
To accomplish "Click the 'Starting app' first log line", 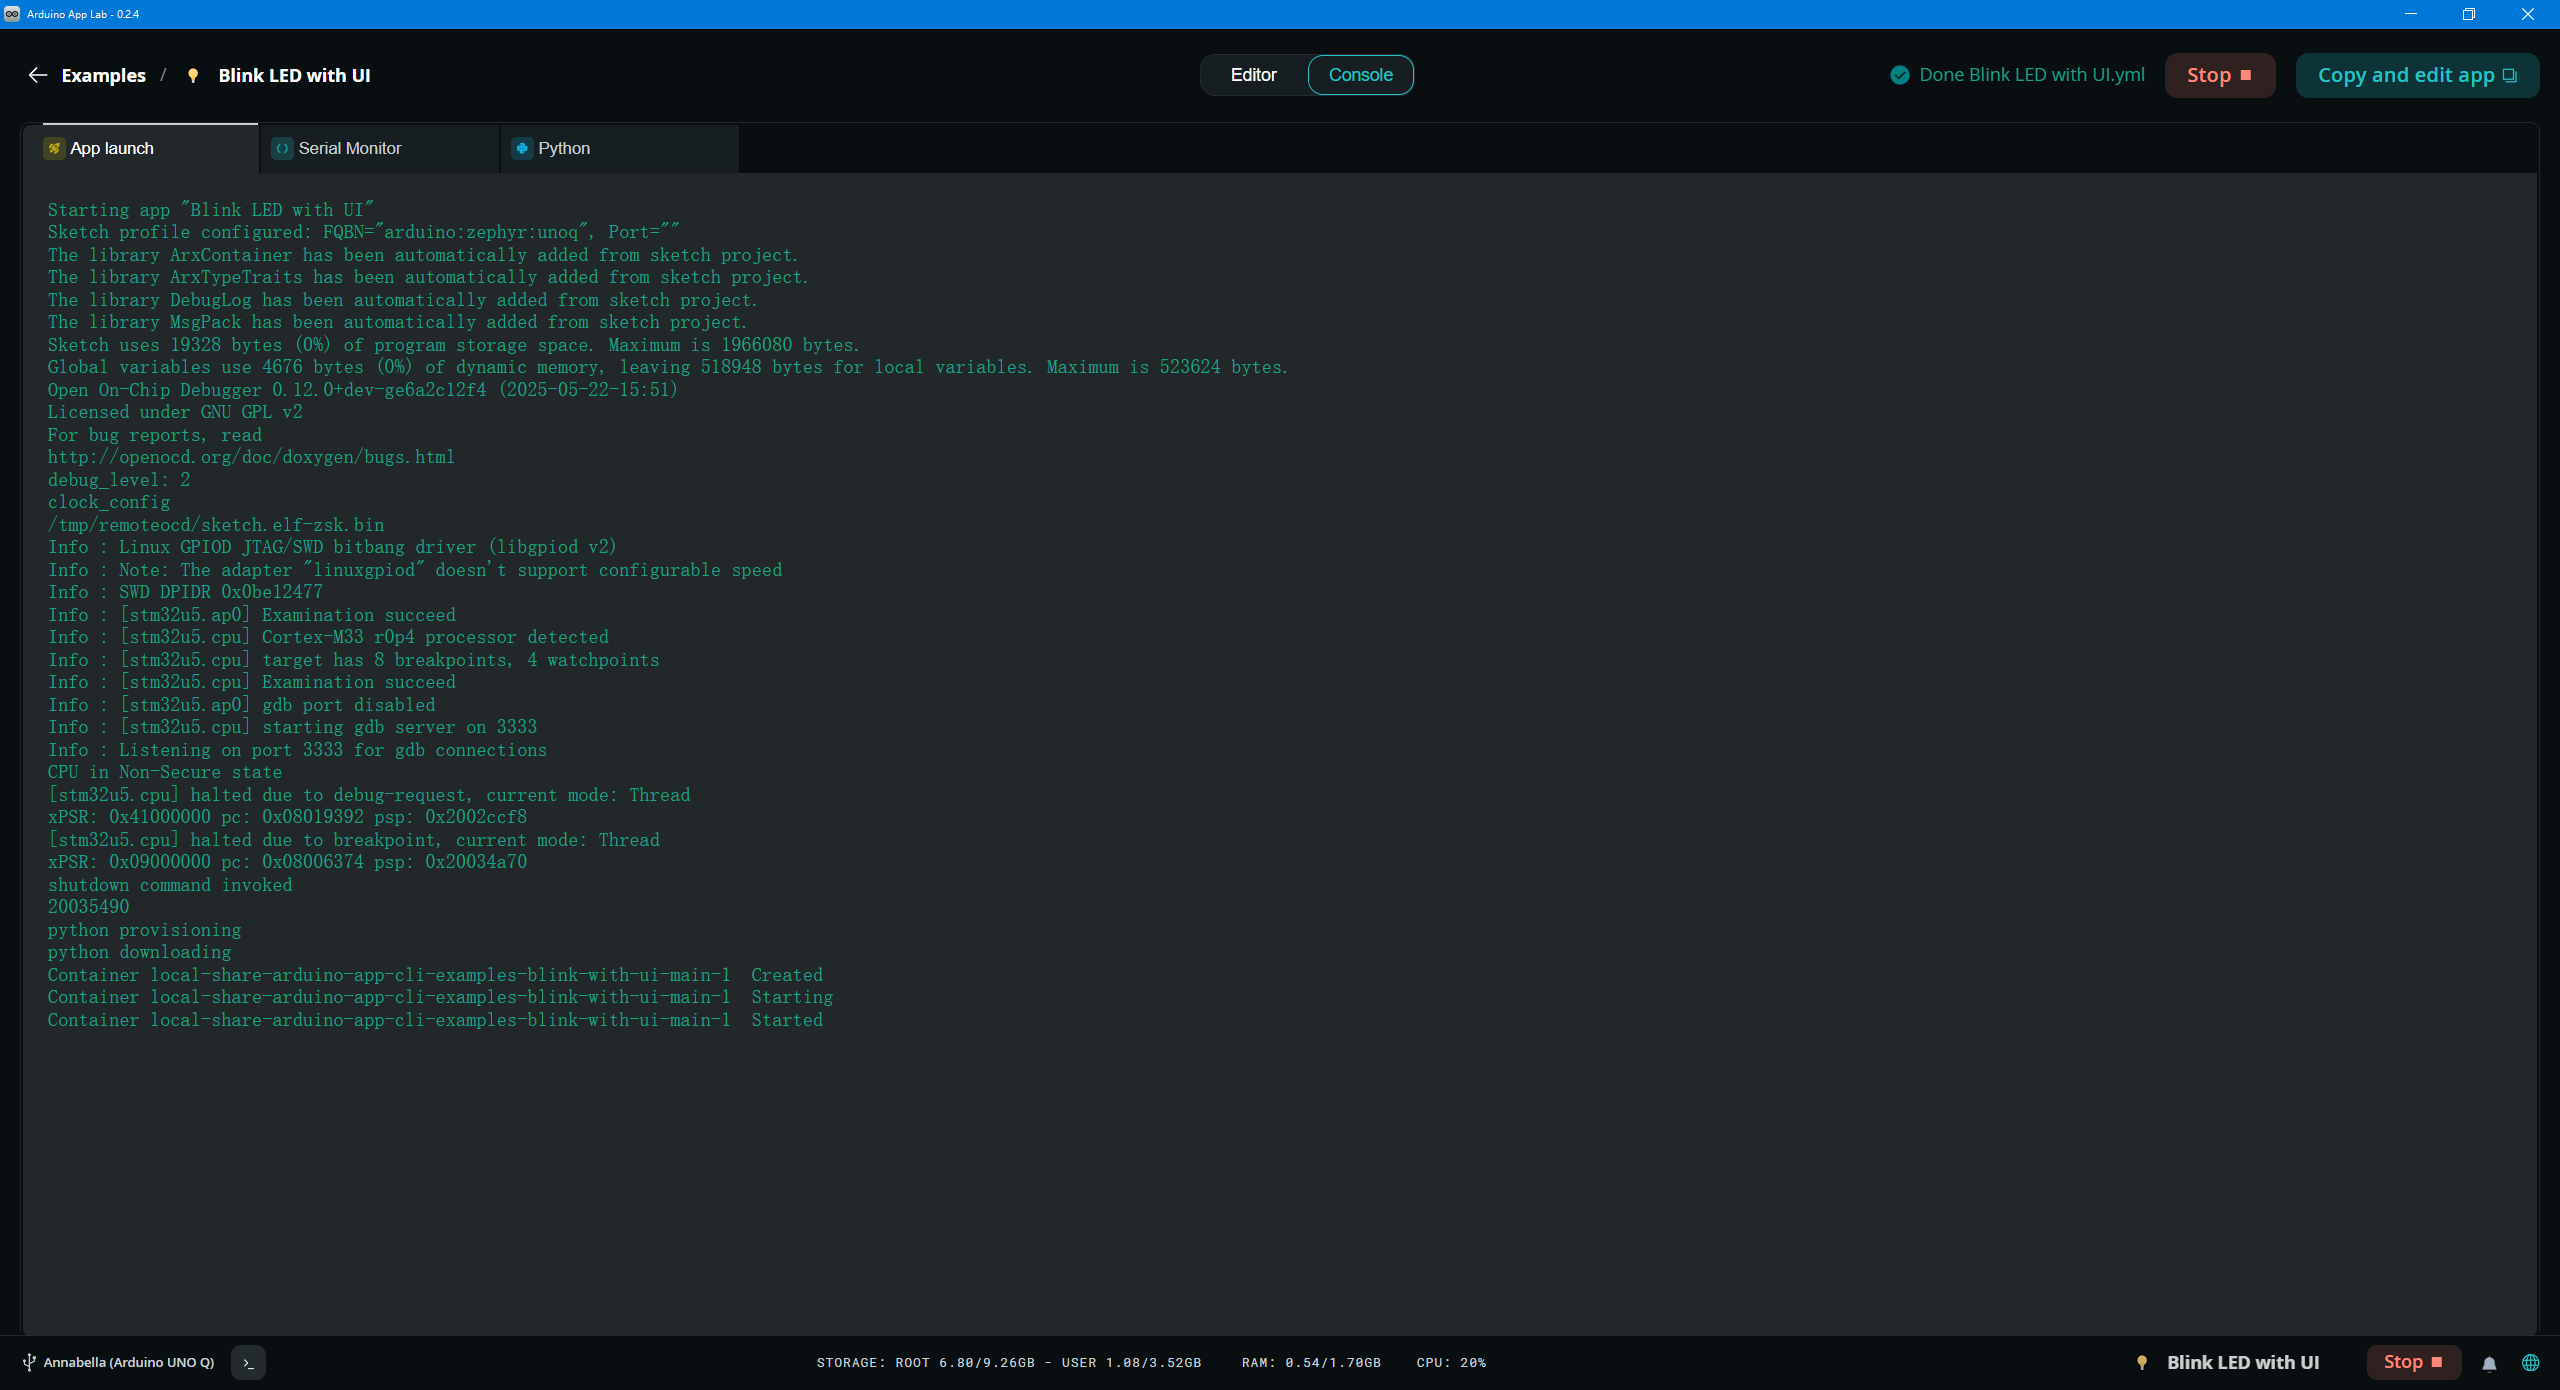I will pyautogui.click(x=211, y=210).
